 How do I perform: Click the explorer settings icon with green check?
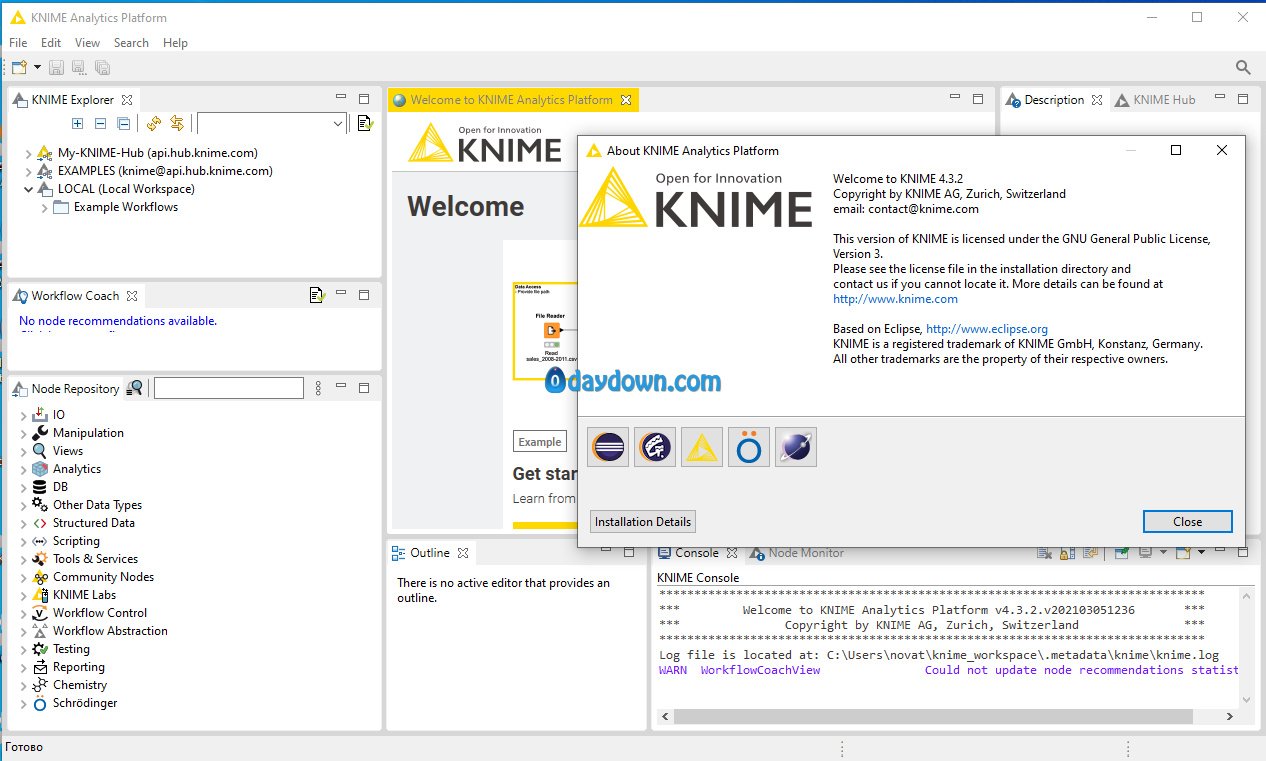[365, 123]
